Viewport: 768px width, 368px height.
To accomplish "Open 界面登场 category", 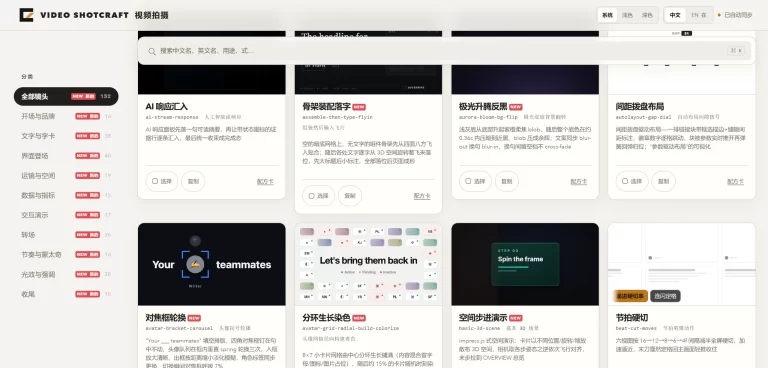I will pyautogui.click(x=66, y=156).
